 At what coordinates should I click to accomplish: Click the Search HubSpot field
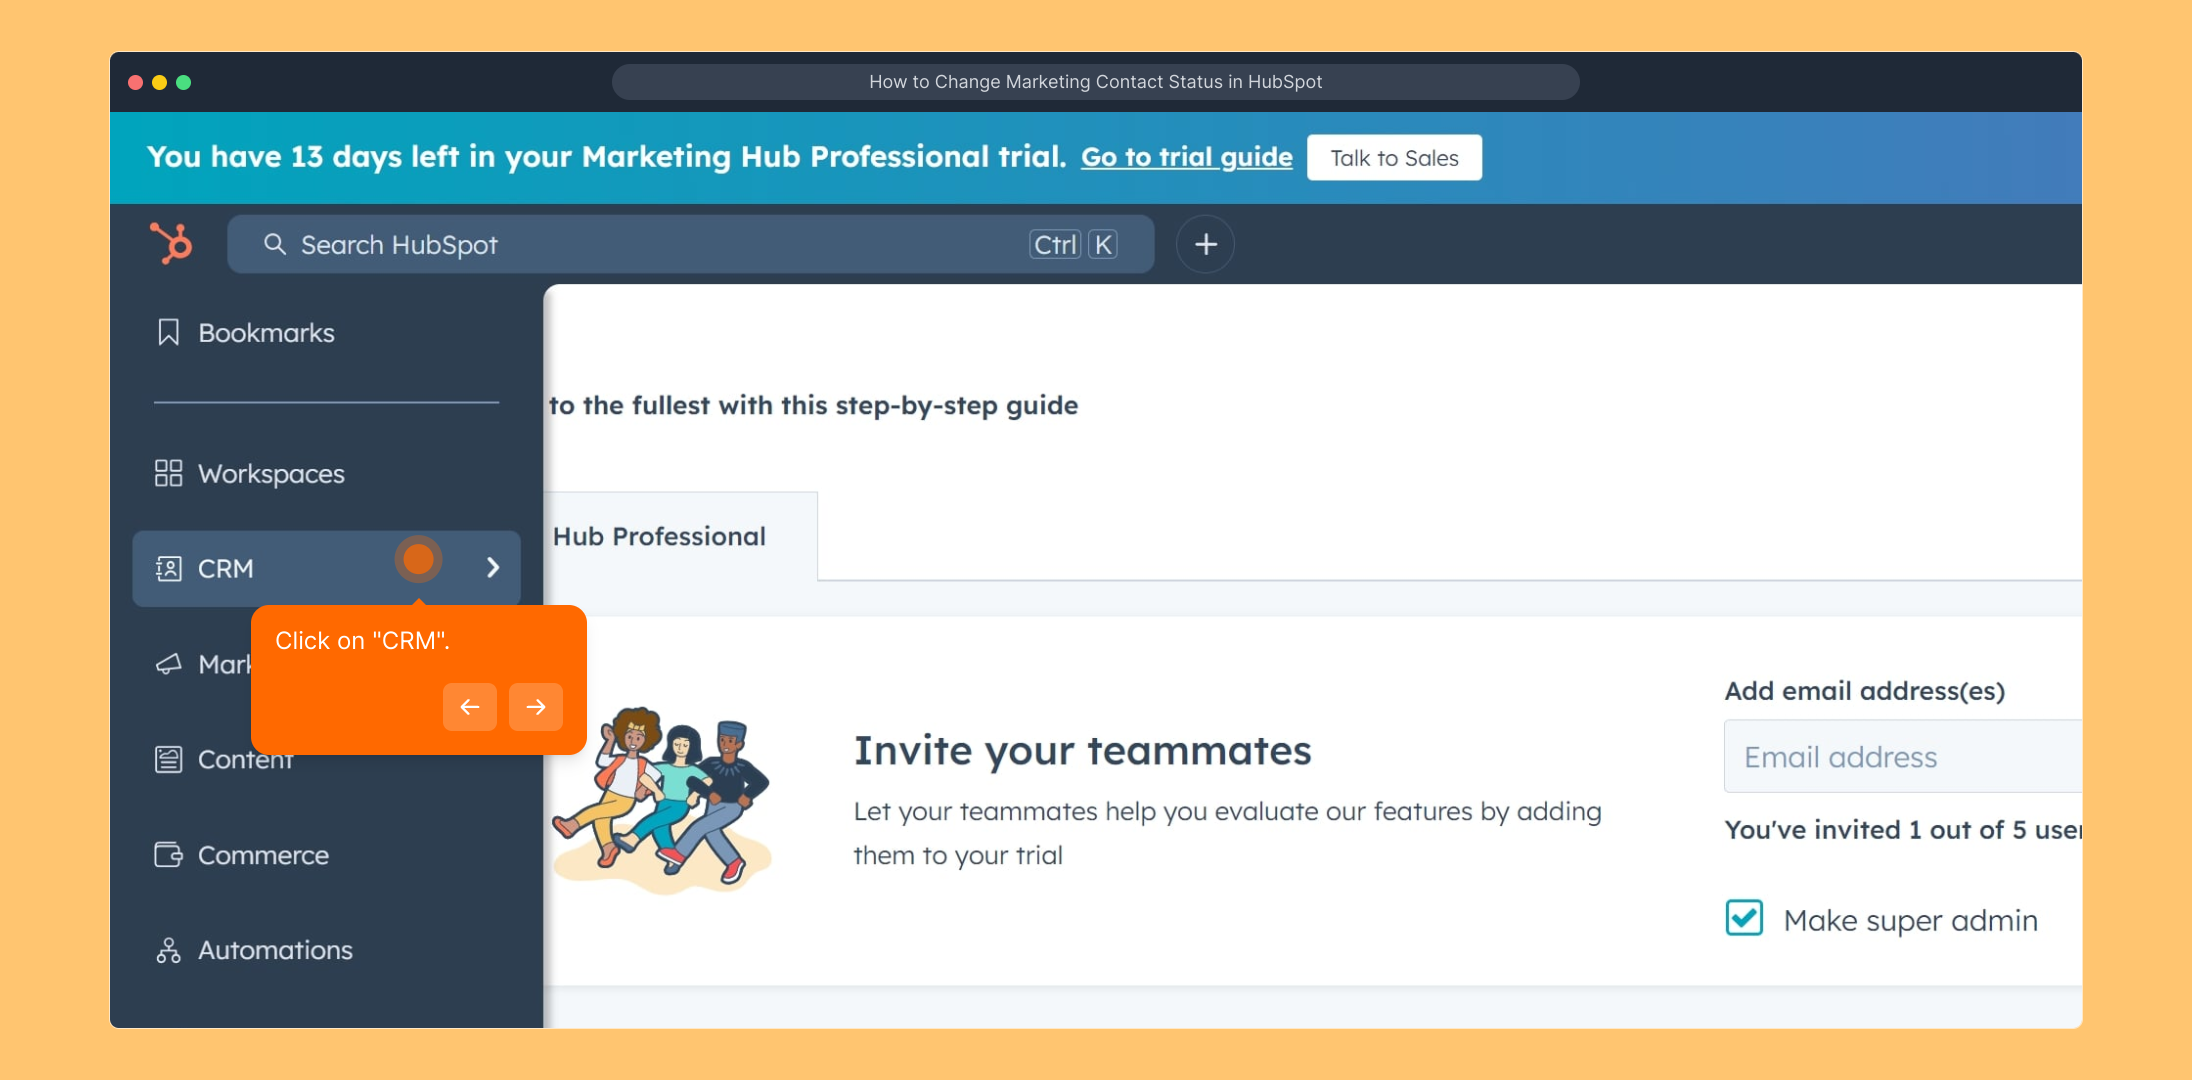coord(650,245)
